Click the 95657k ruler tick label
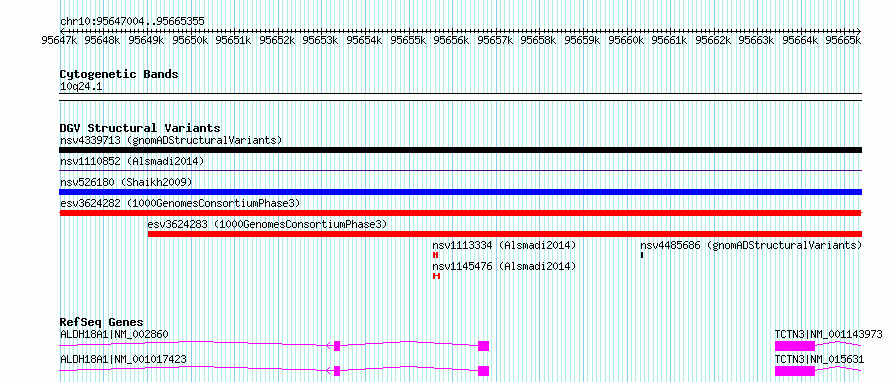This screenshot has width=890, height=382. click(496, 40)
